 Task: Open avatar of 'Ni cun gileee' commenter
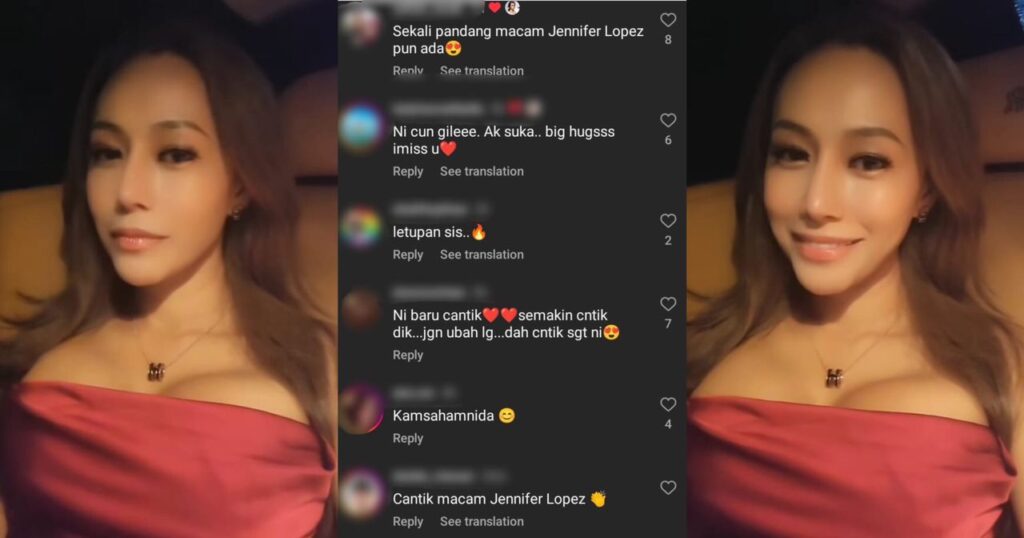(361, 128)
